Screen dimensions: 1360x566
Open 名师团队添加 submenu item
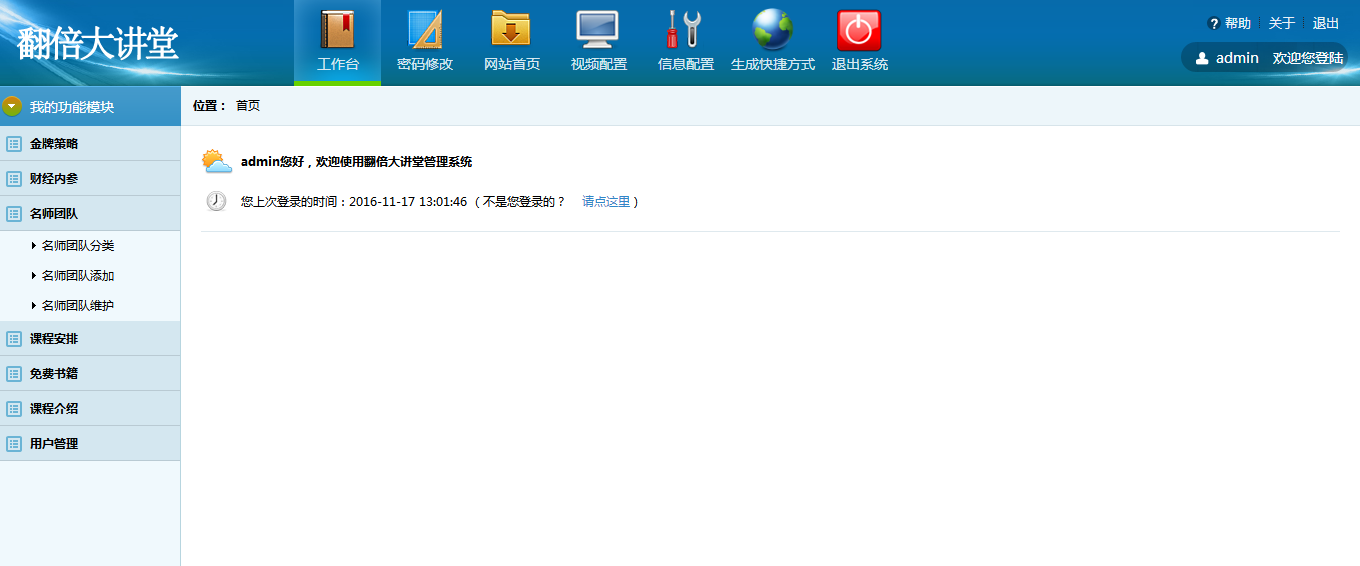pyautogui.click(x=78, y=276)
